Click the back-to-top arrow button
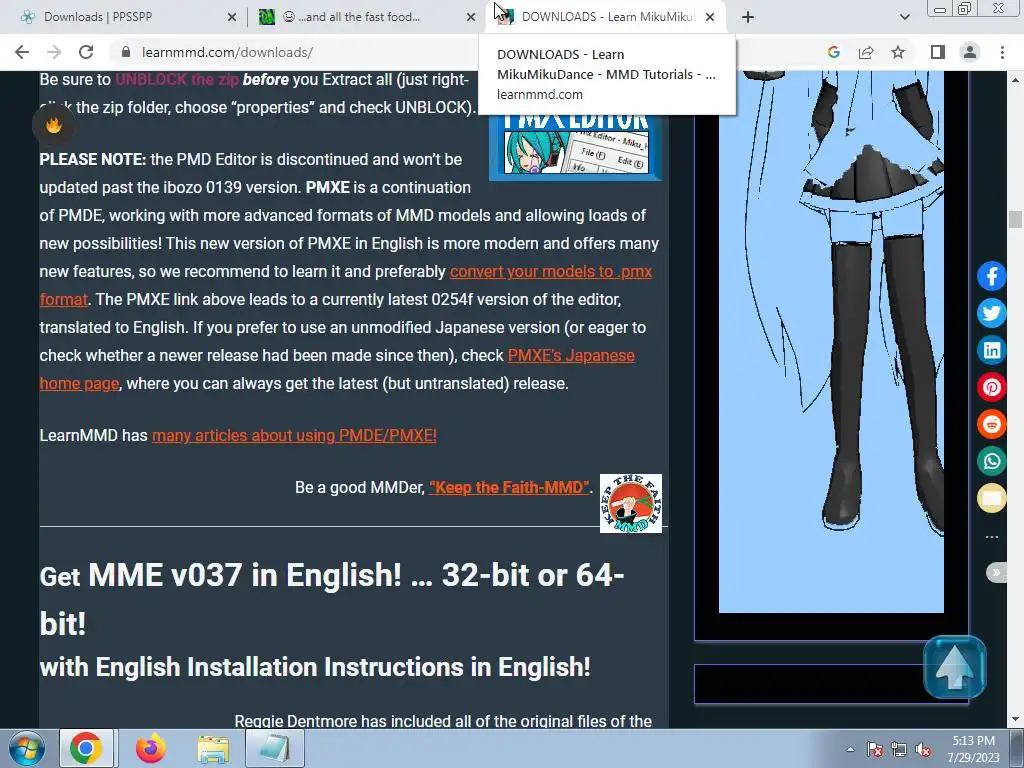Image resolution: width=1024 pixels, height=768 pixels. pos(955,667)
